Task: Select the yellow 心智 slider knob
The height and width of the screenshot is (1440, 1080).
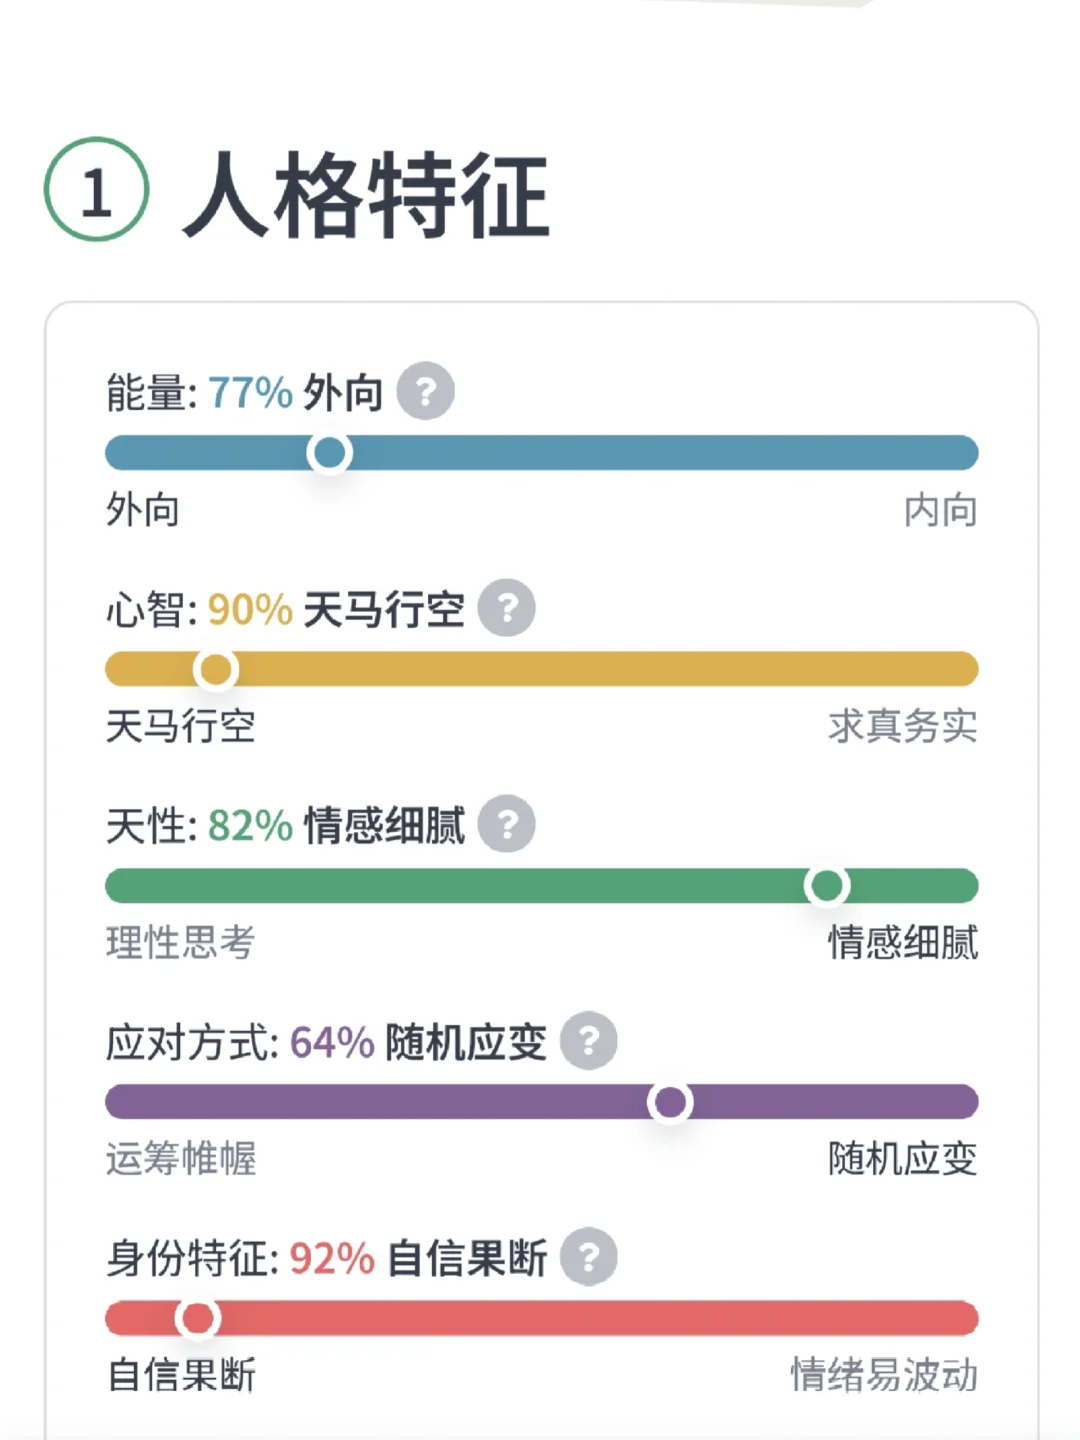Action: point(215,670)
